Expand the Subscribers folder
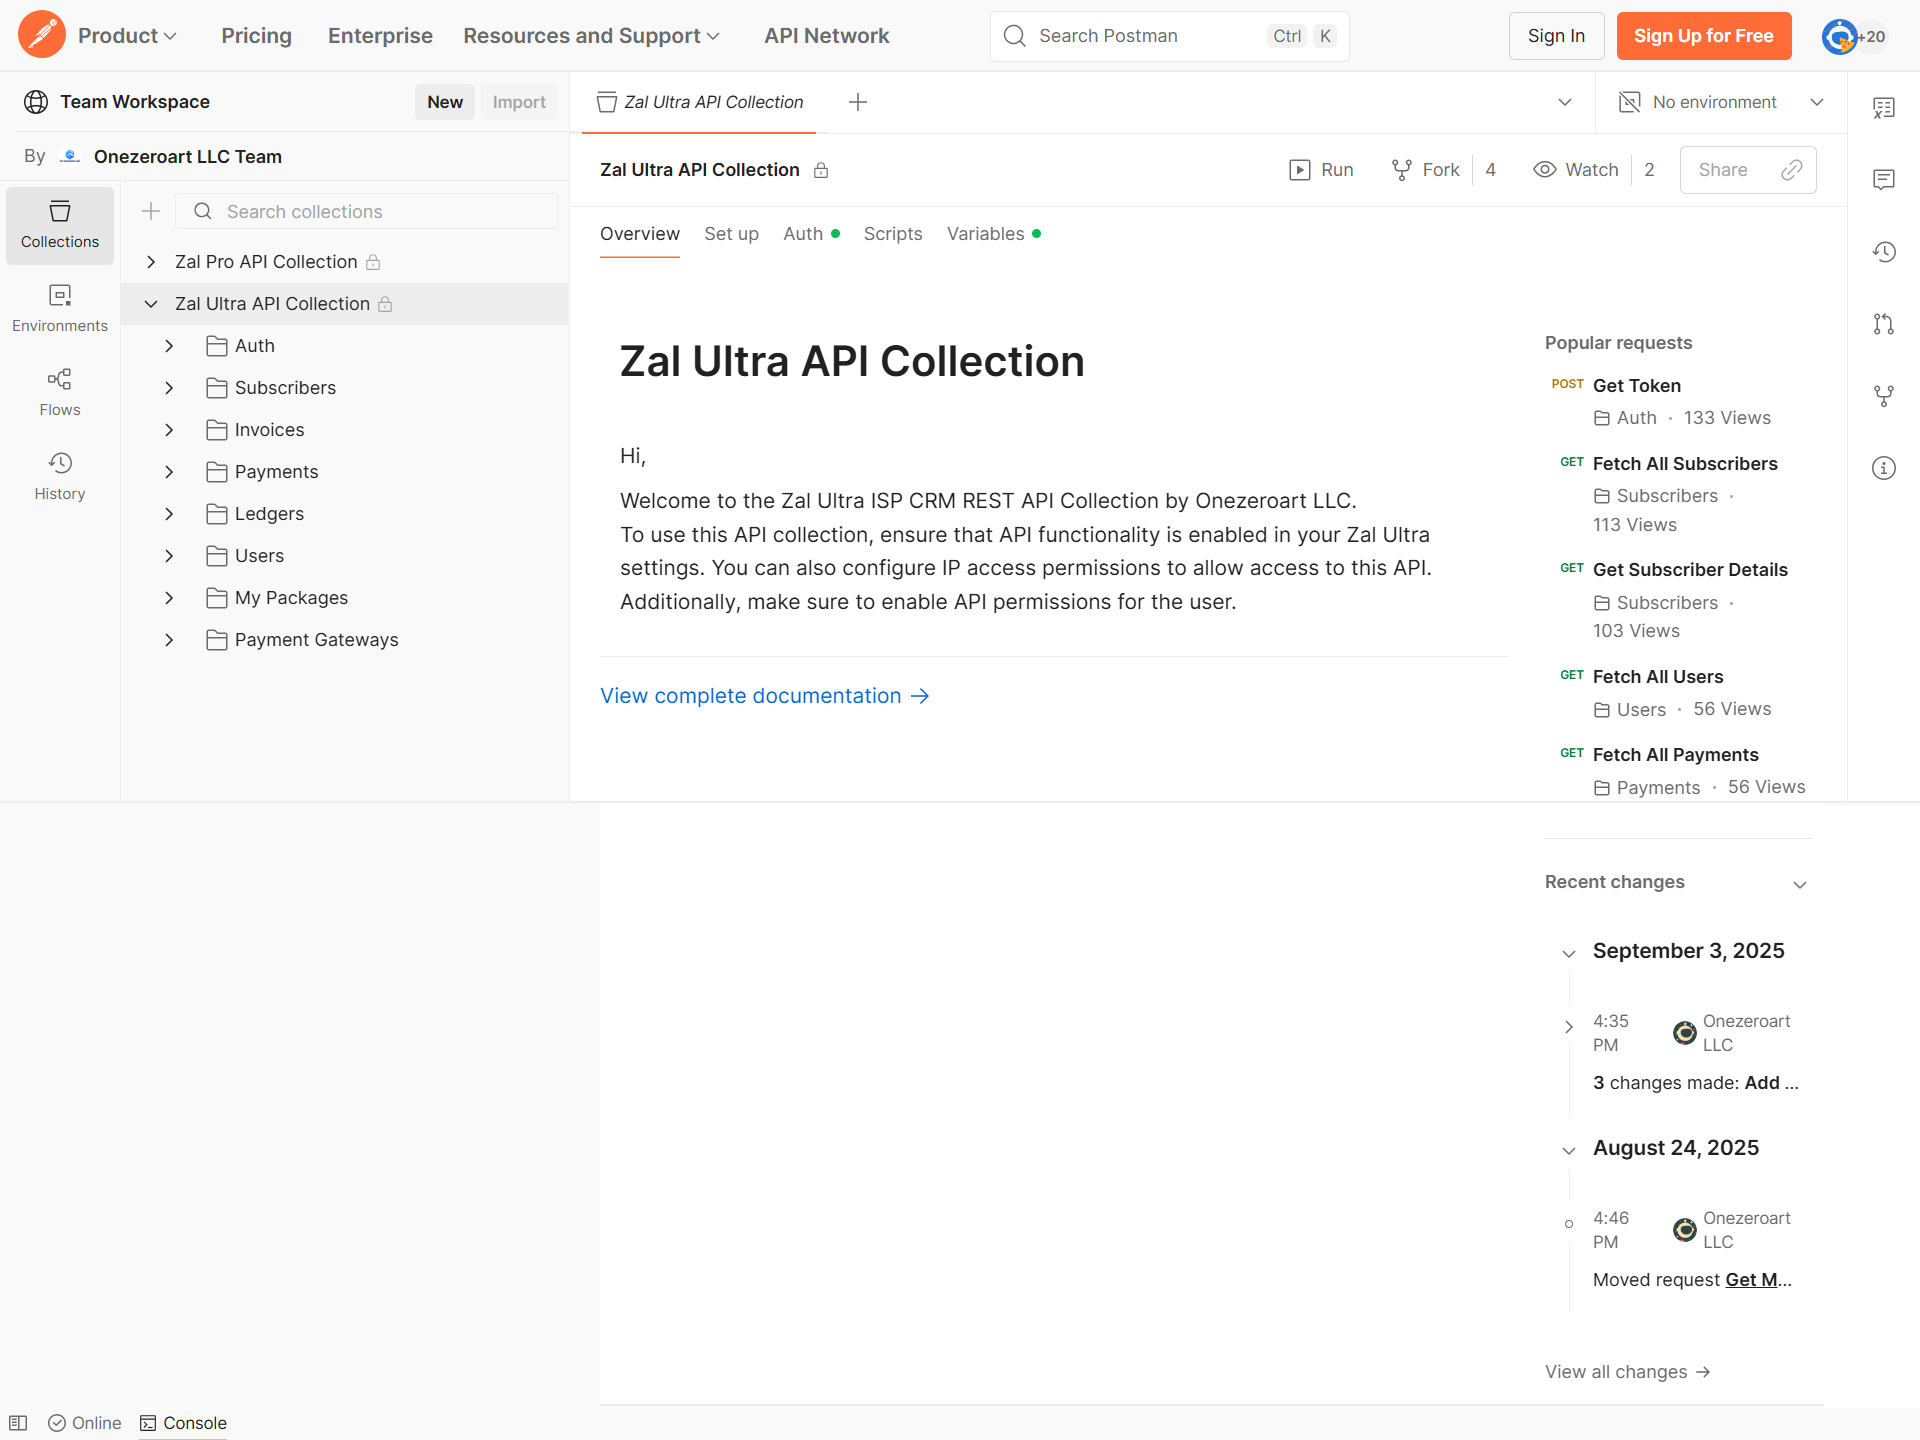 [169, 388]
